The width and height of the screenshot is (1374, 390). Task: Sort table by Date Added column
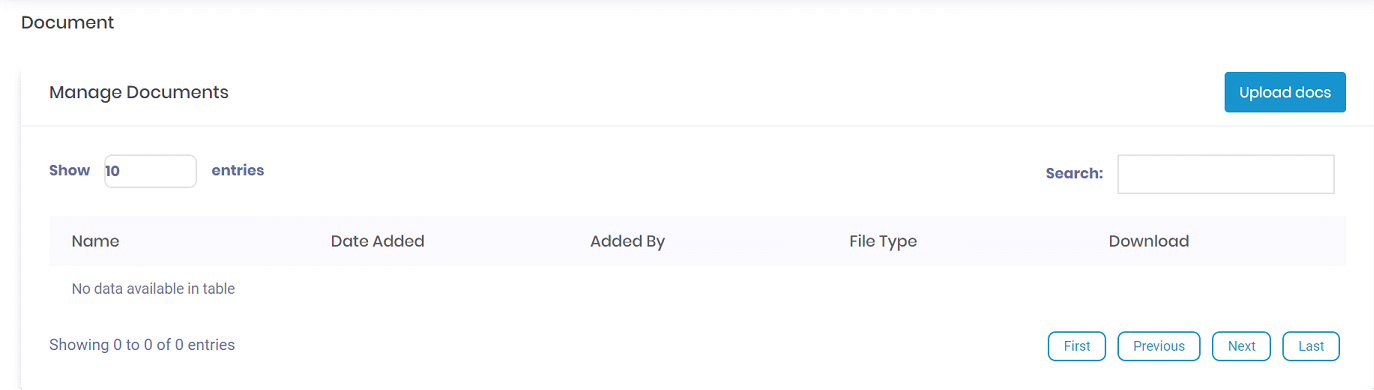[x=377, y=241]
